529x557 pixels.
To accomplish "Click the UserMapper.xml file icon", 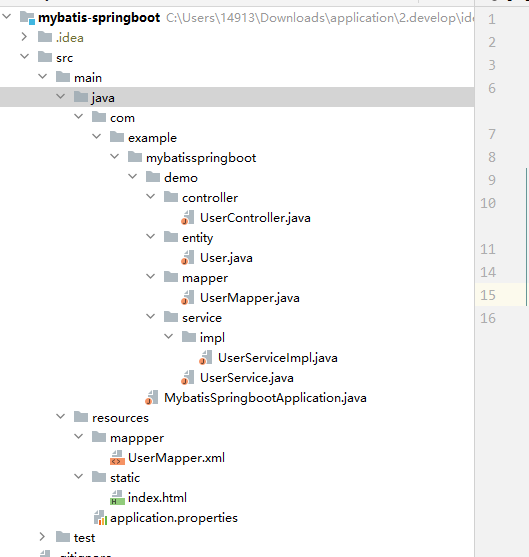I will point(117,458).
